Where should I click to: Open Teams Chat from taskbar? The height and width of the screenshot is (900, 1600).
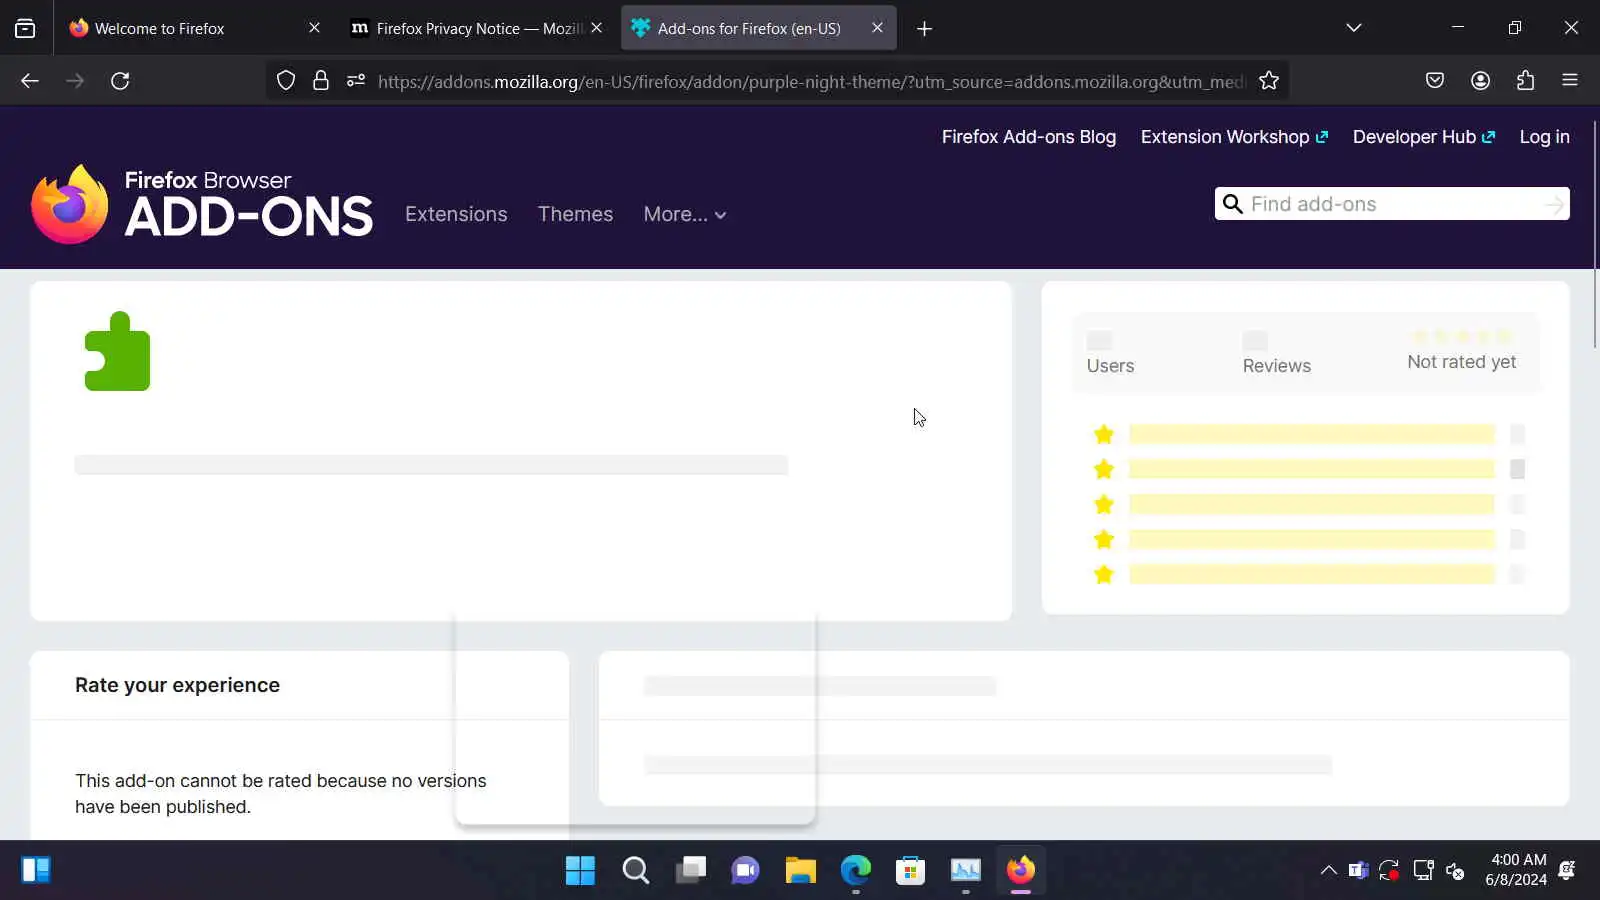(x=745, y=870)
